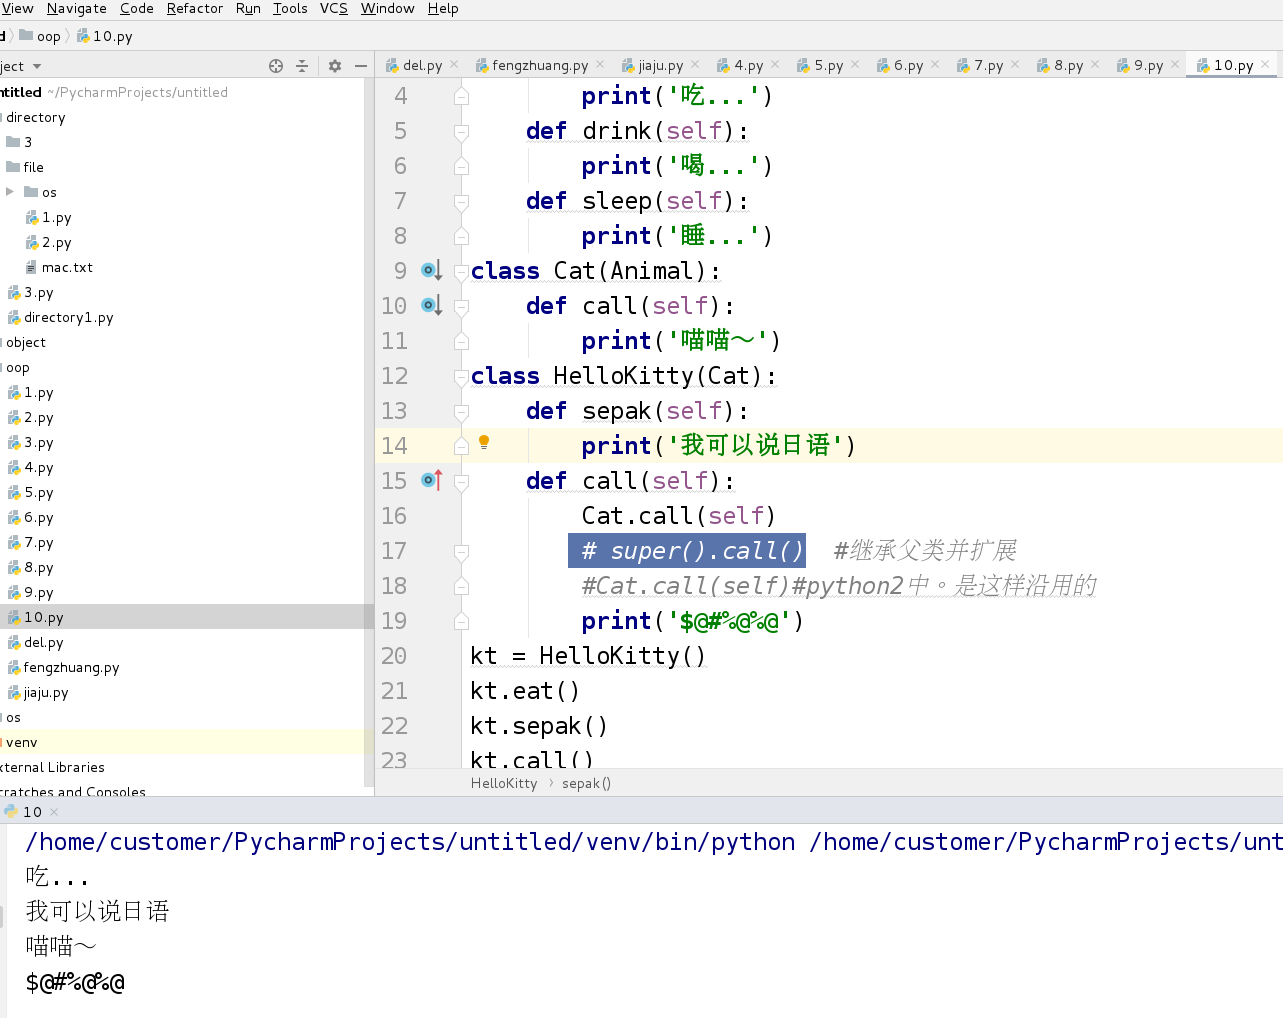Click the scroll-from-source target icon

(x=276, y=66)
